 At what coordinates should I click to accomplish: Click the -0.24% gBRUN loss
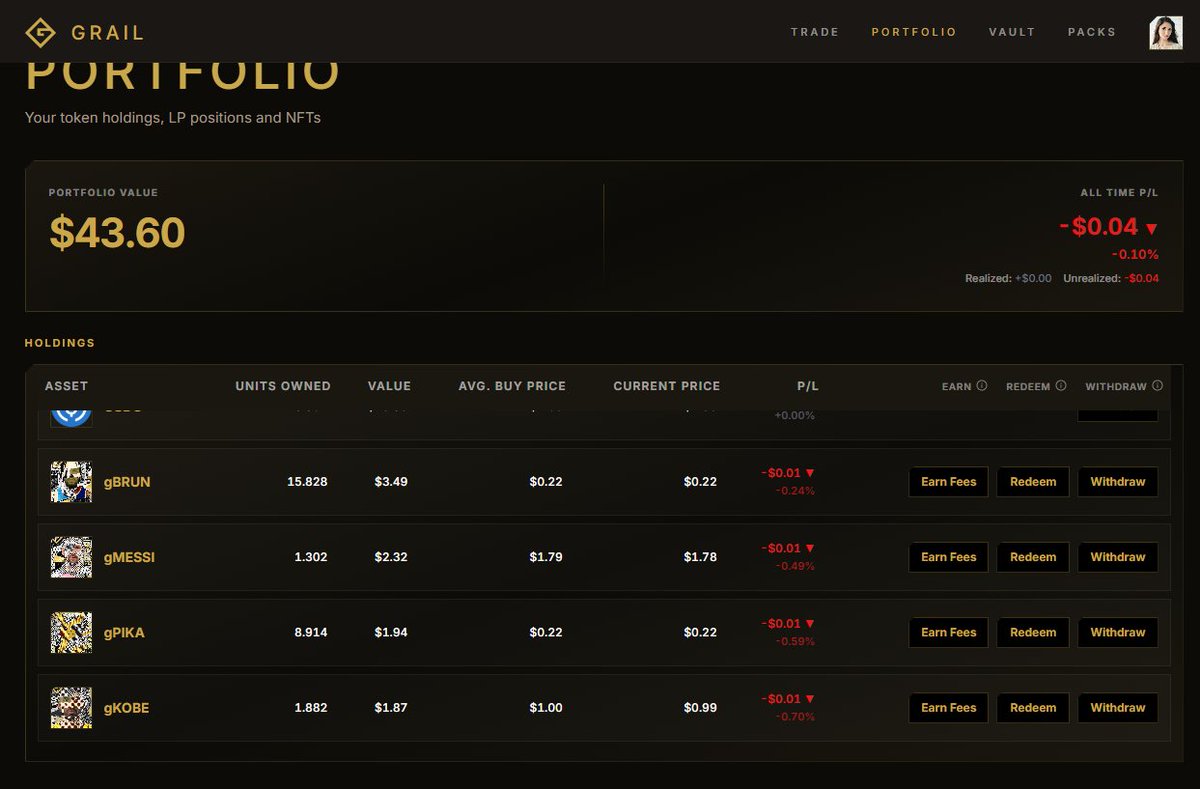[x=795, y=491]
